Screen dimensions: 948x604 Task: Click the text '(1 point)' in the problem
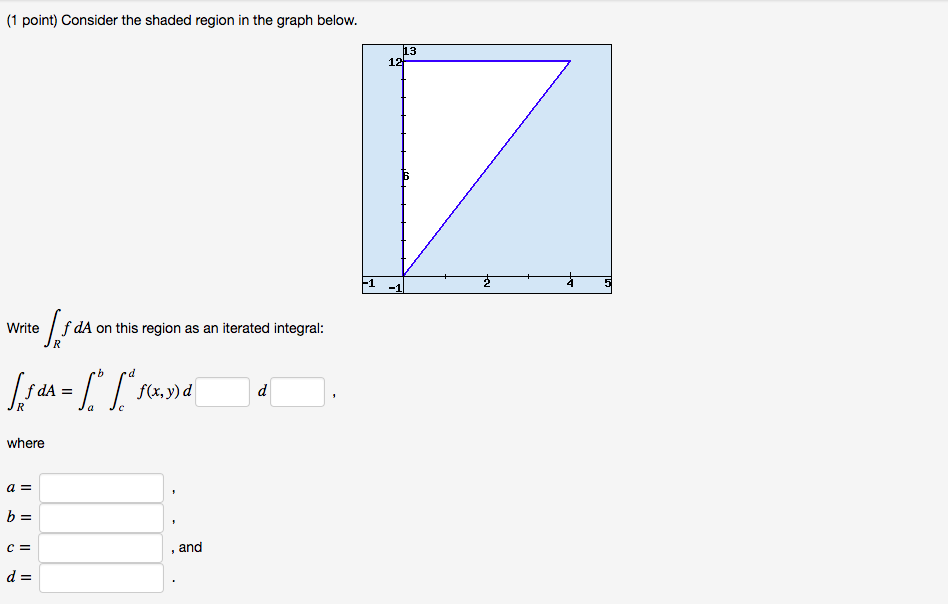pos(31,19)
